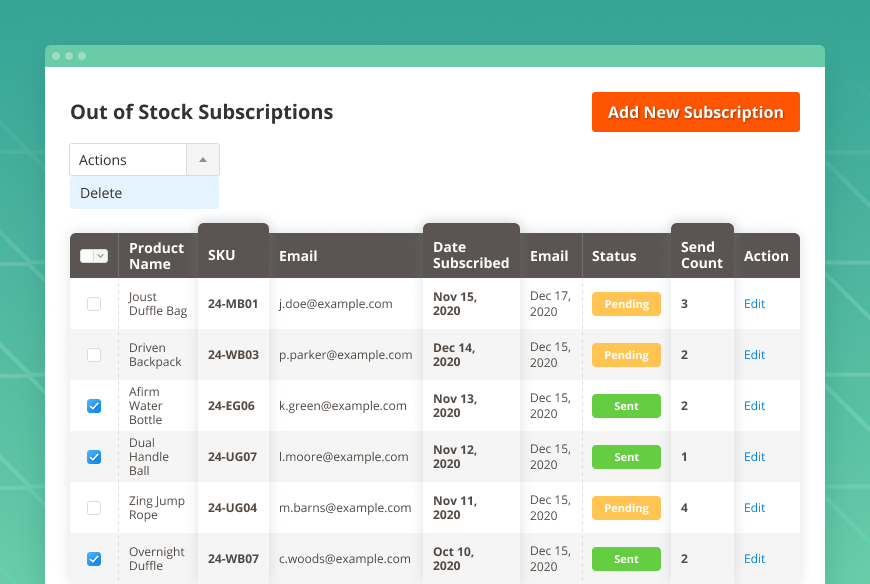The width and height of the screenshot is (870, 584).
Task: Edit the Joust Duffle Bag subscription
Action: point(754,304)
